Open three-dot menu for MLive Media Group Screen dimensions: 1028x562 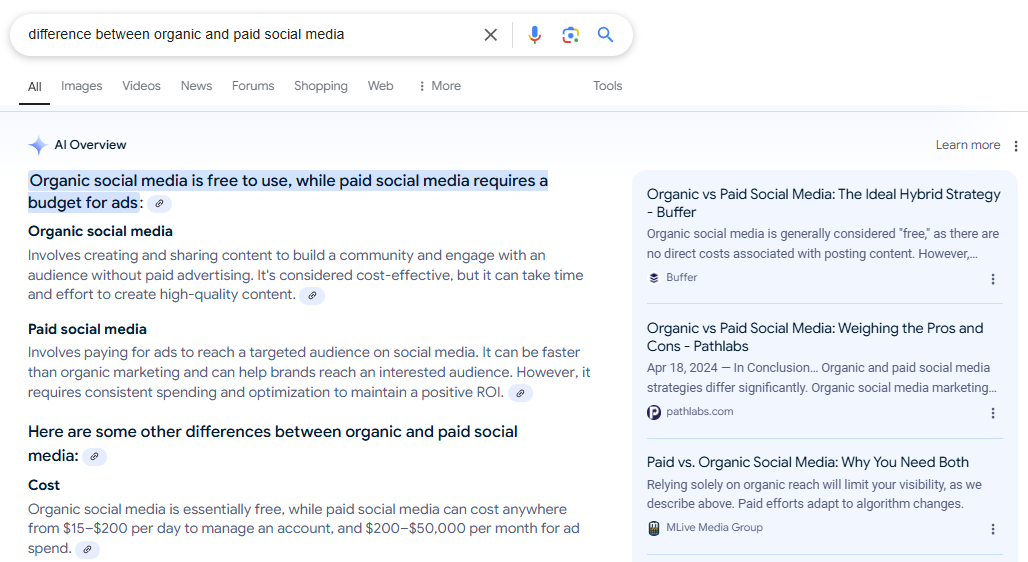coord(993,529)
